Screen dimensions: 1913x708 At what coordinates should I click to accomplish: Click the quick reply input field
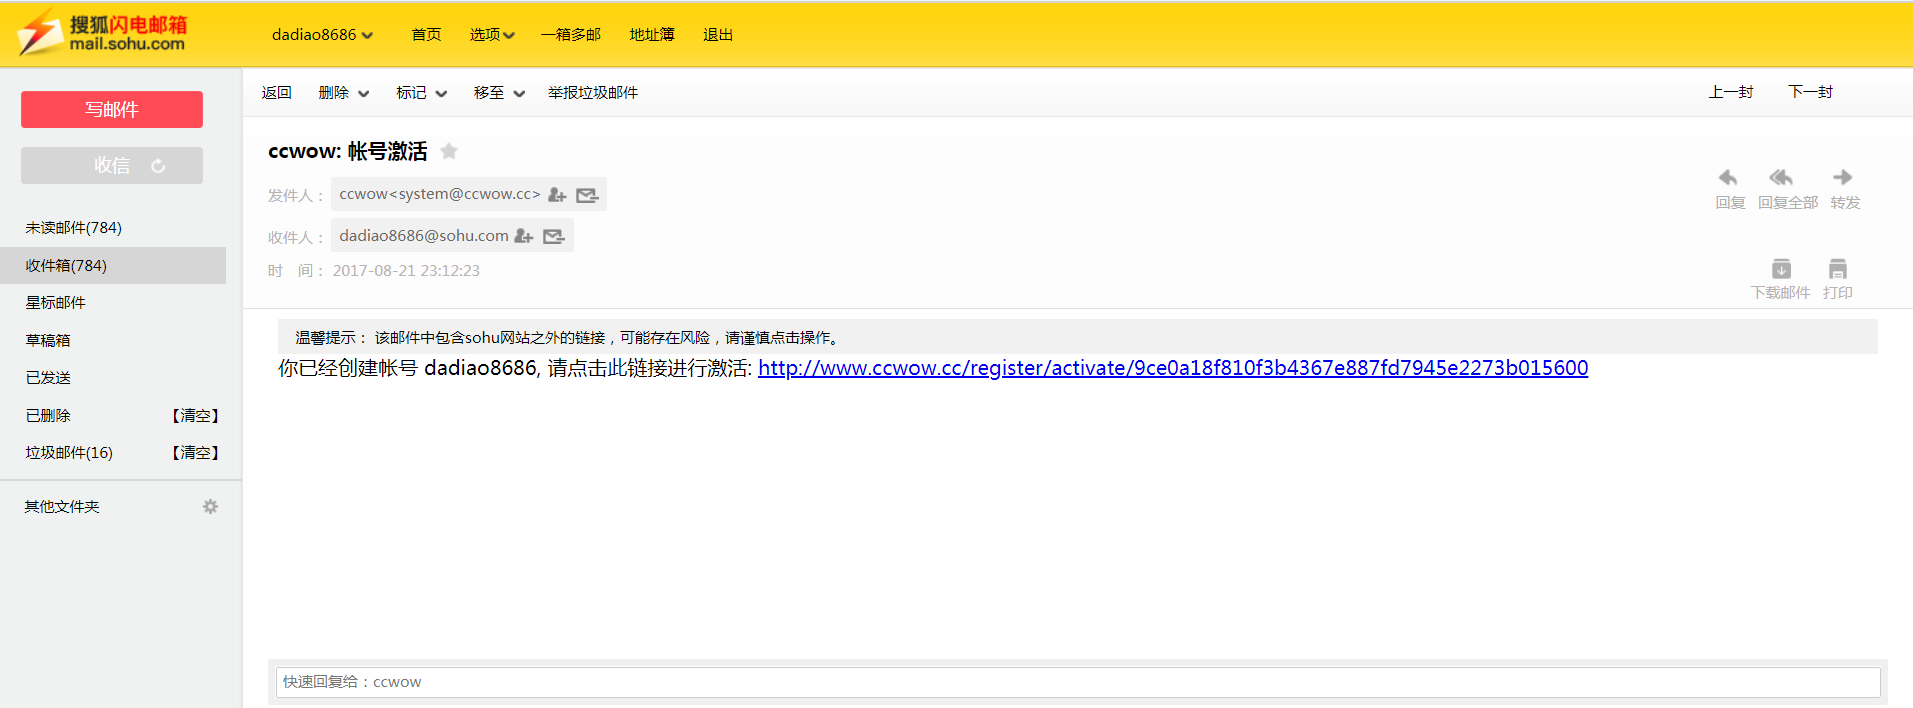(1077, 682)
